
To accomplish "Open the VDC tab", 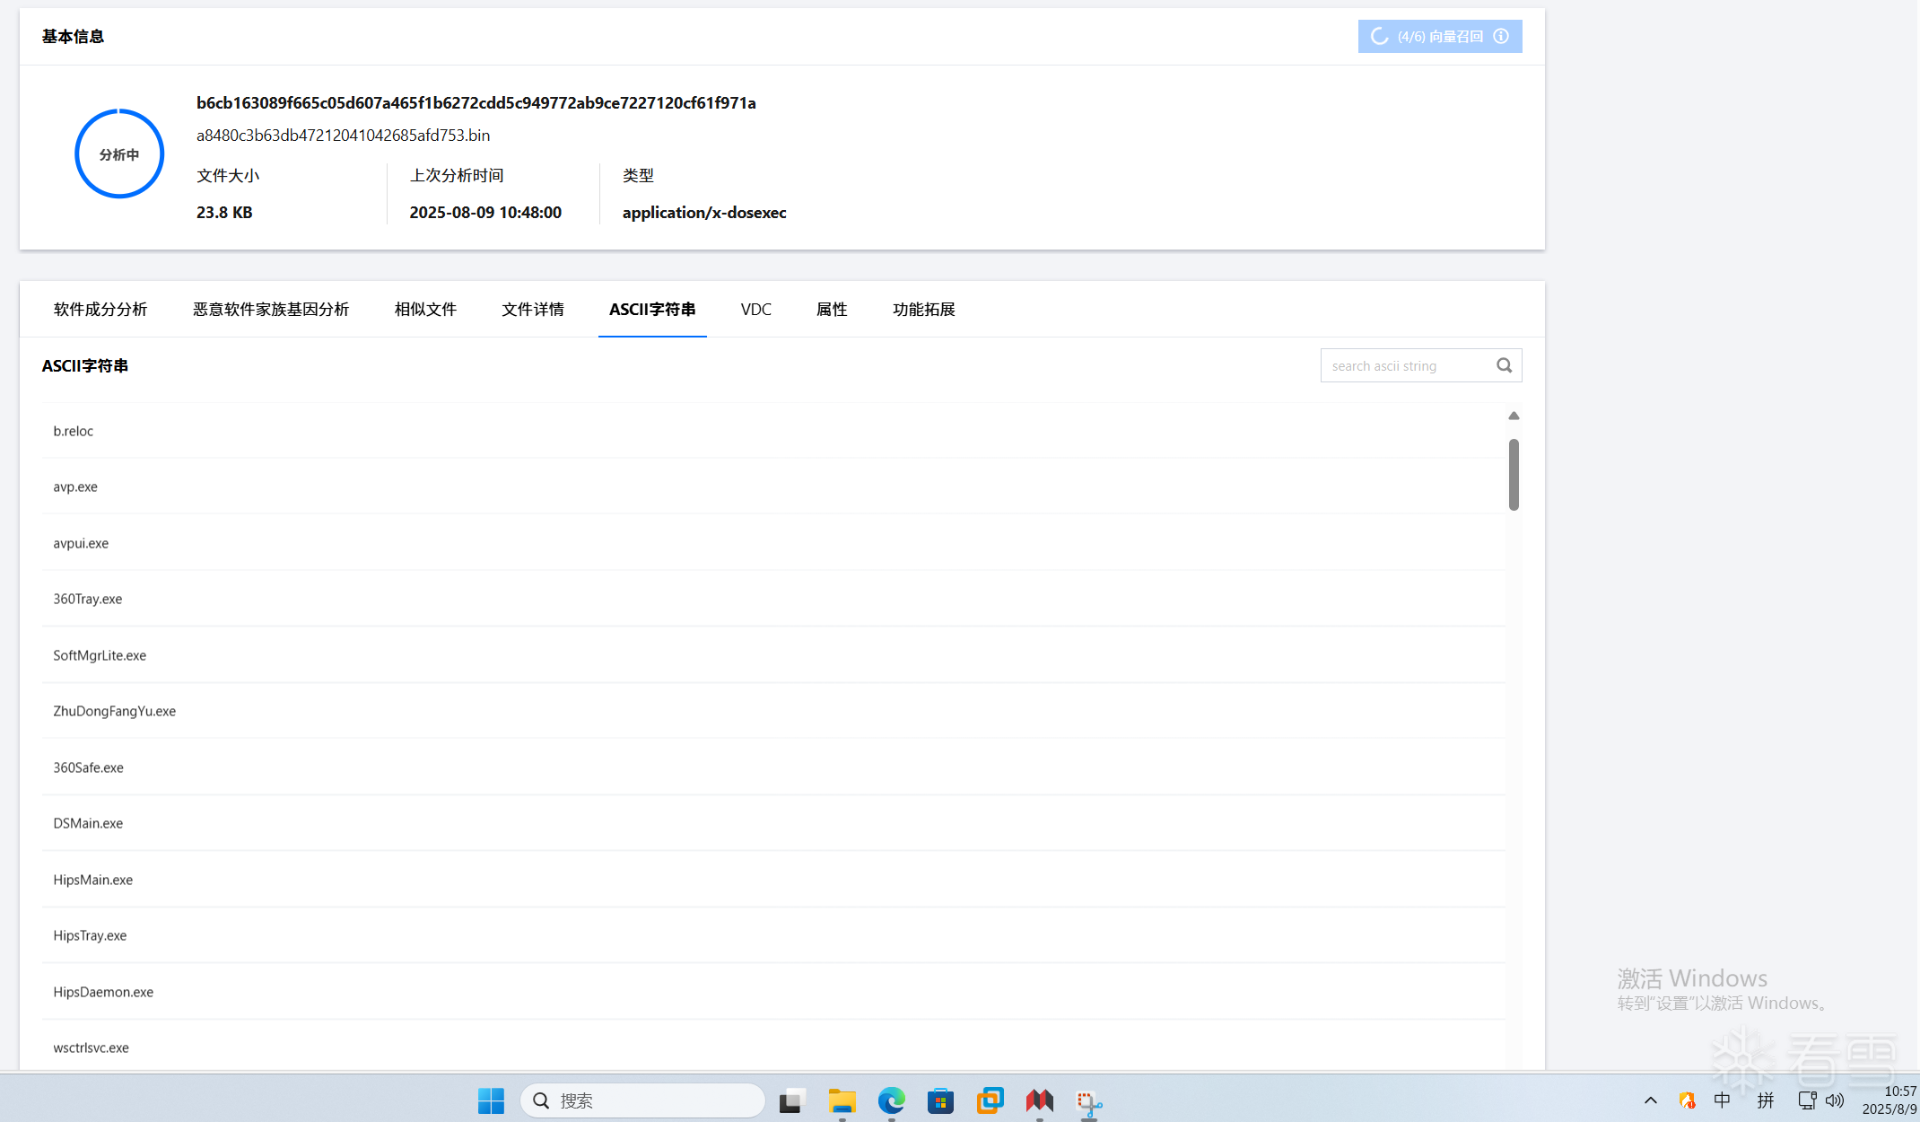I will [x=756, y=310].
